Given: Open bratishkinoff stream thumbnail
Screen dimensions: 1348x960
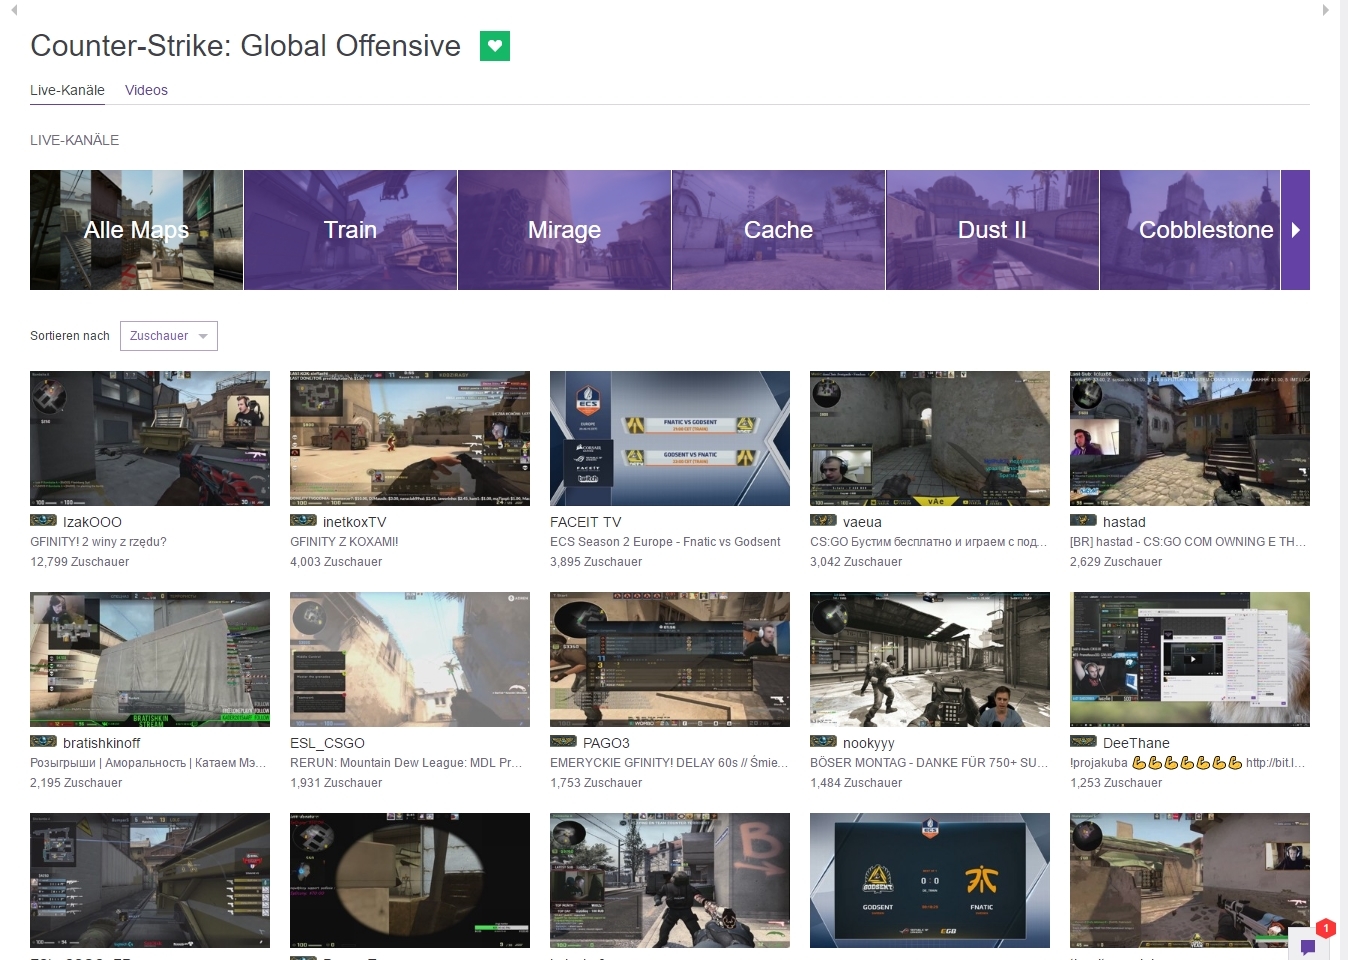Looking at the screenshot, I should (150, 659).
